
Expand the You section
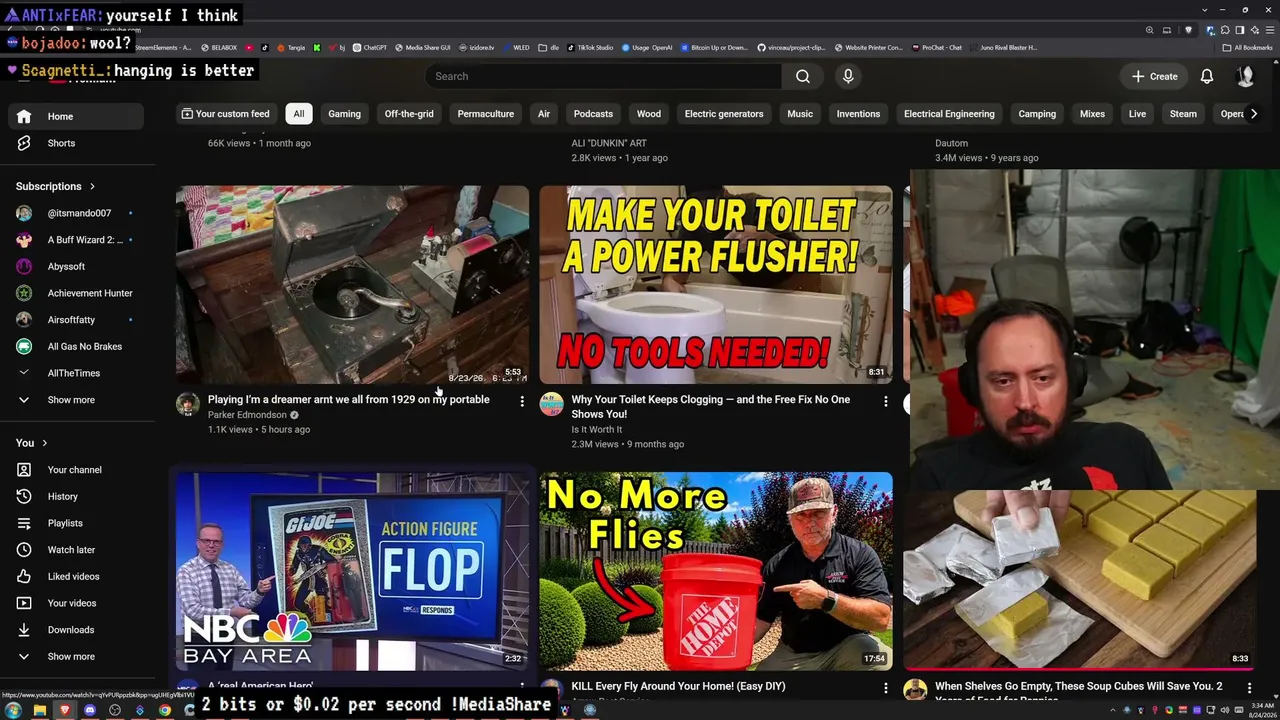[32, 443]
